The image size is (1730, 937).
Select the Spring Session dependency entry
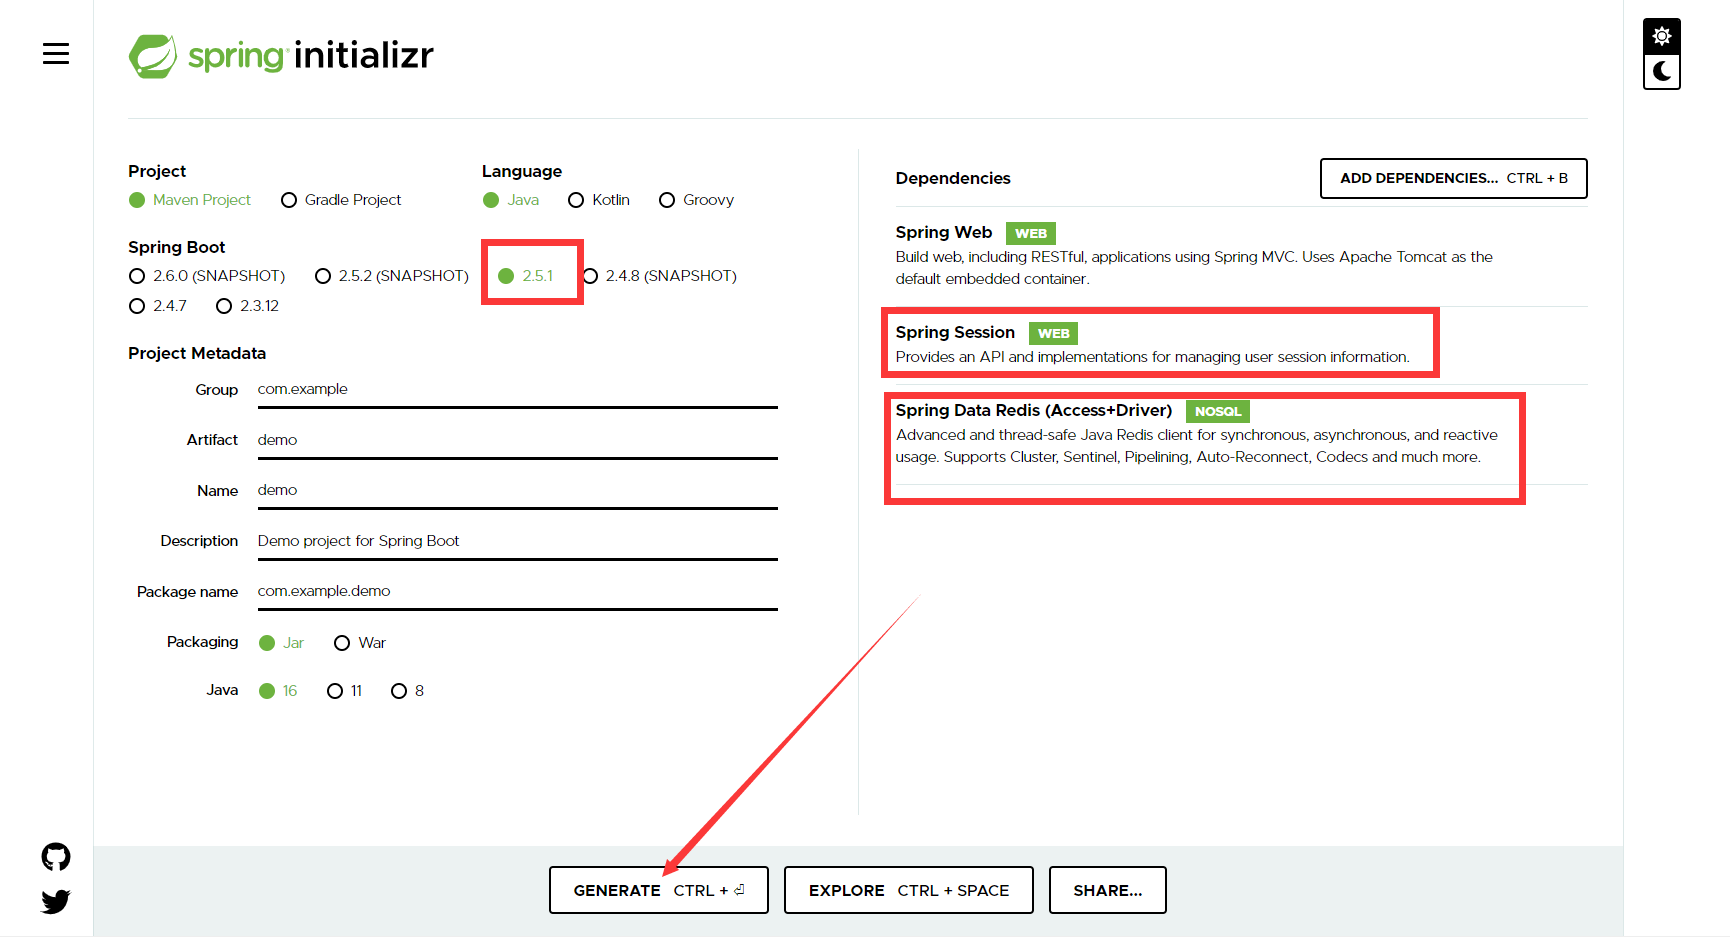click(1241, 344)
